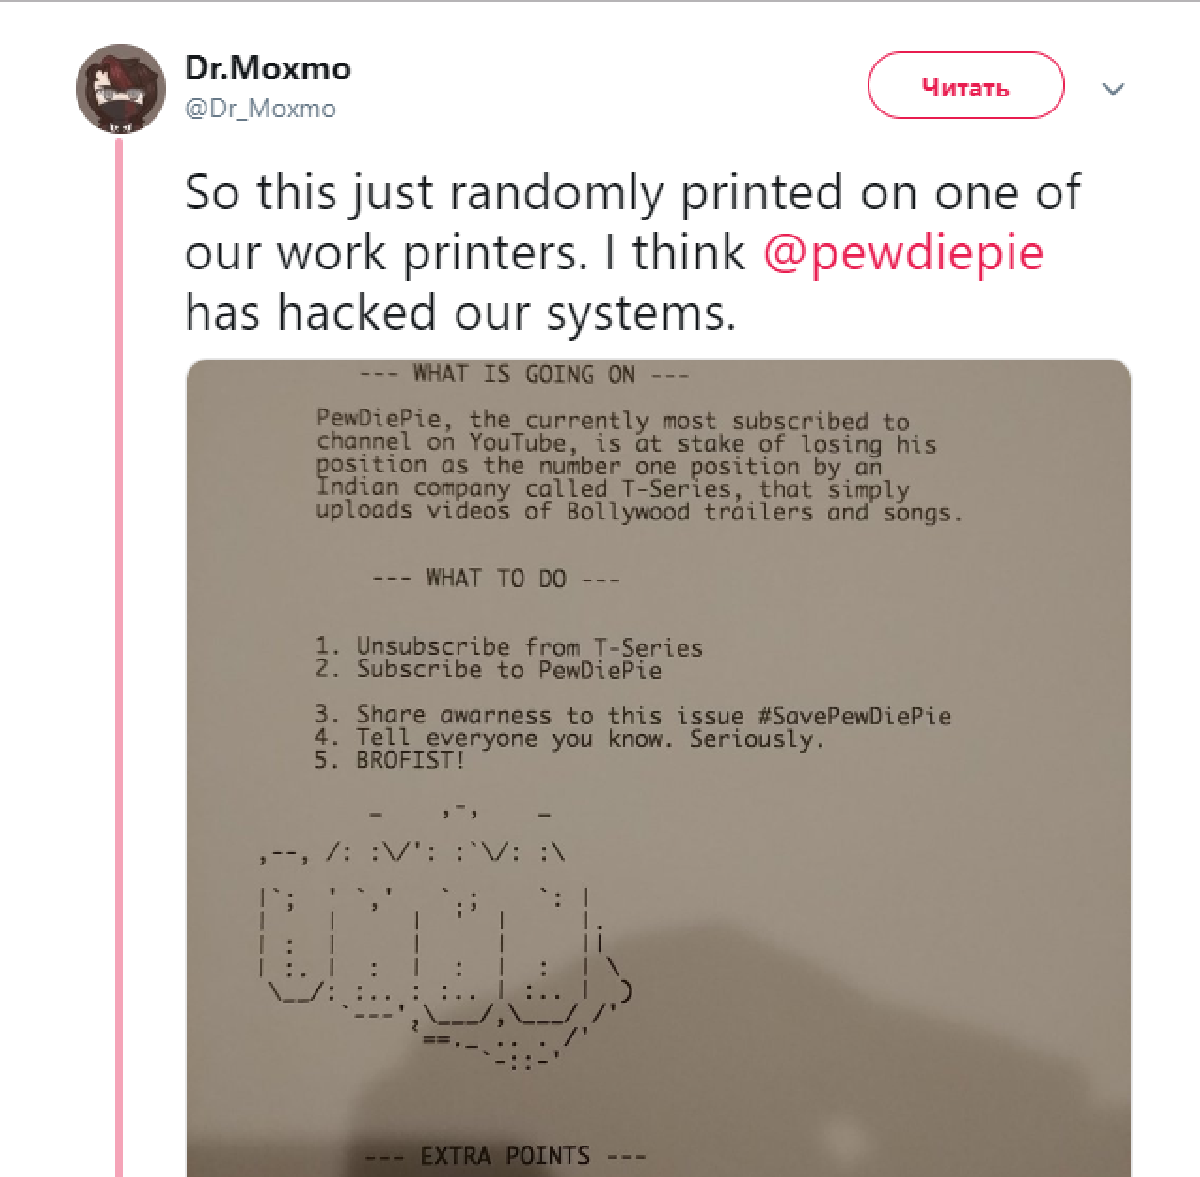Click "EXTRA POINTS" heading in photo
The image size is (1200, 1177).
505,1156
